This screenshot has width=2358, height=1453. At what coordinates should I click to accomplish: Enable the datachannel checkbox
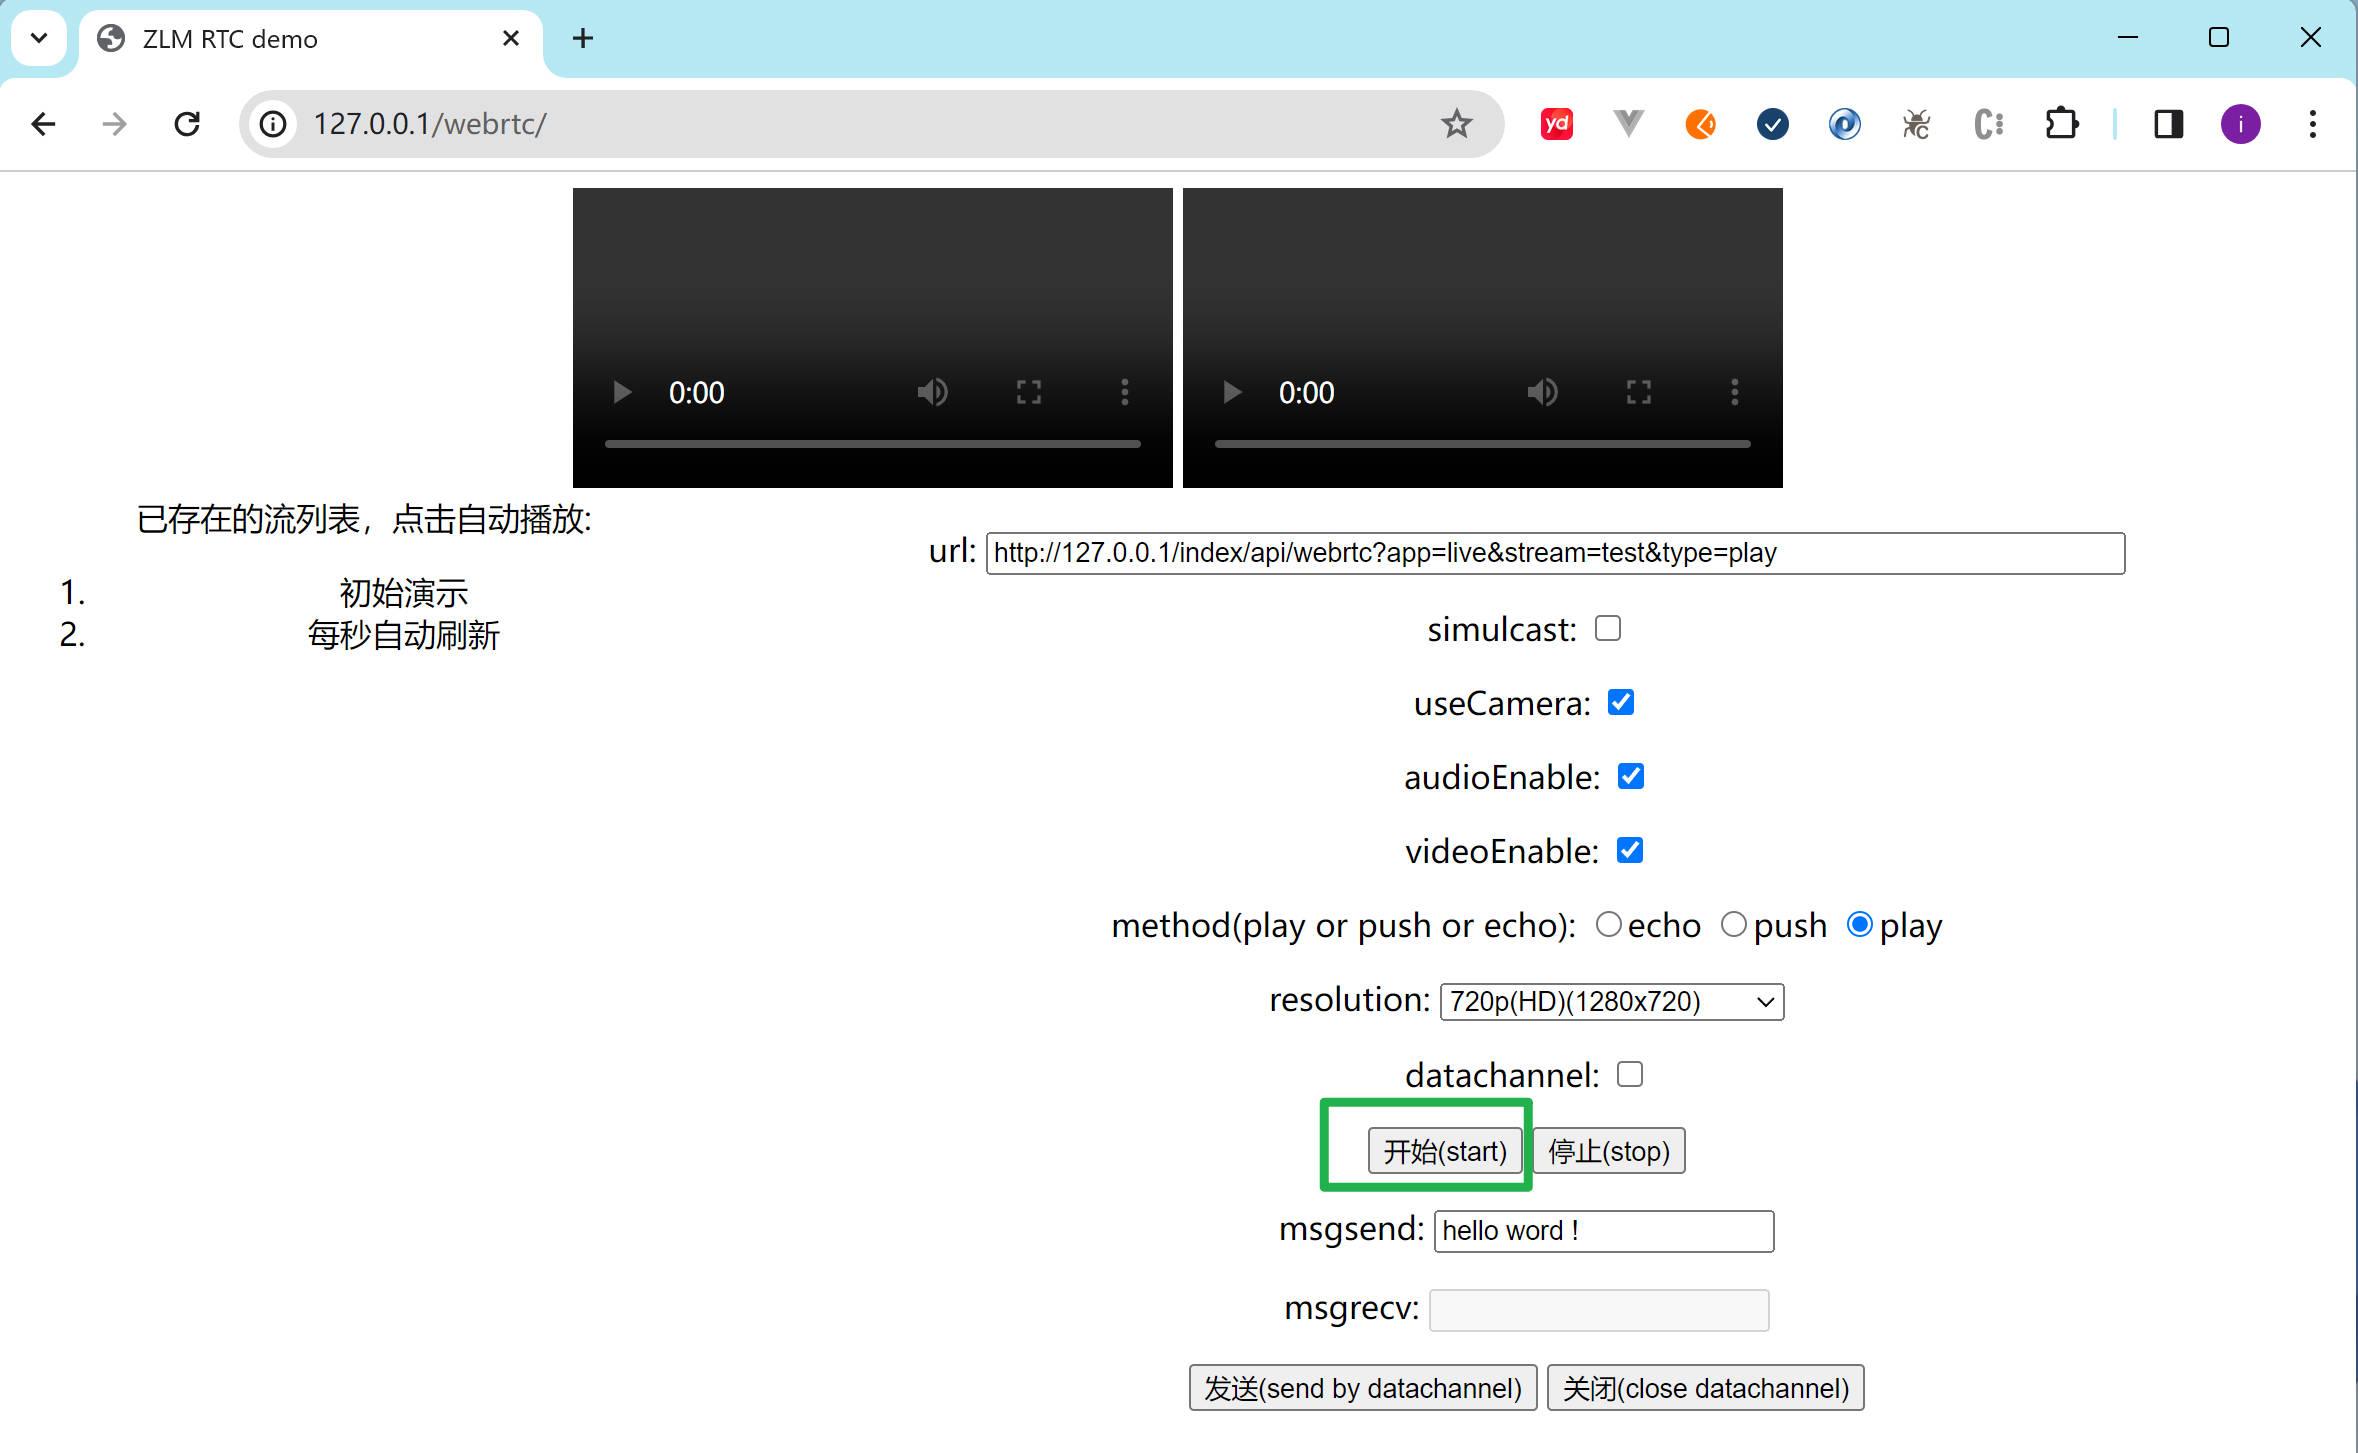coord(1629,1074)
